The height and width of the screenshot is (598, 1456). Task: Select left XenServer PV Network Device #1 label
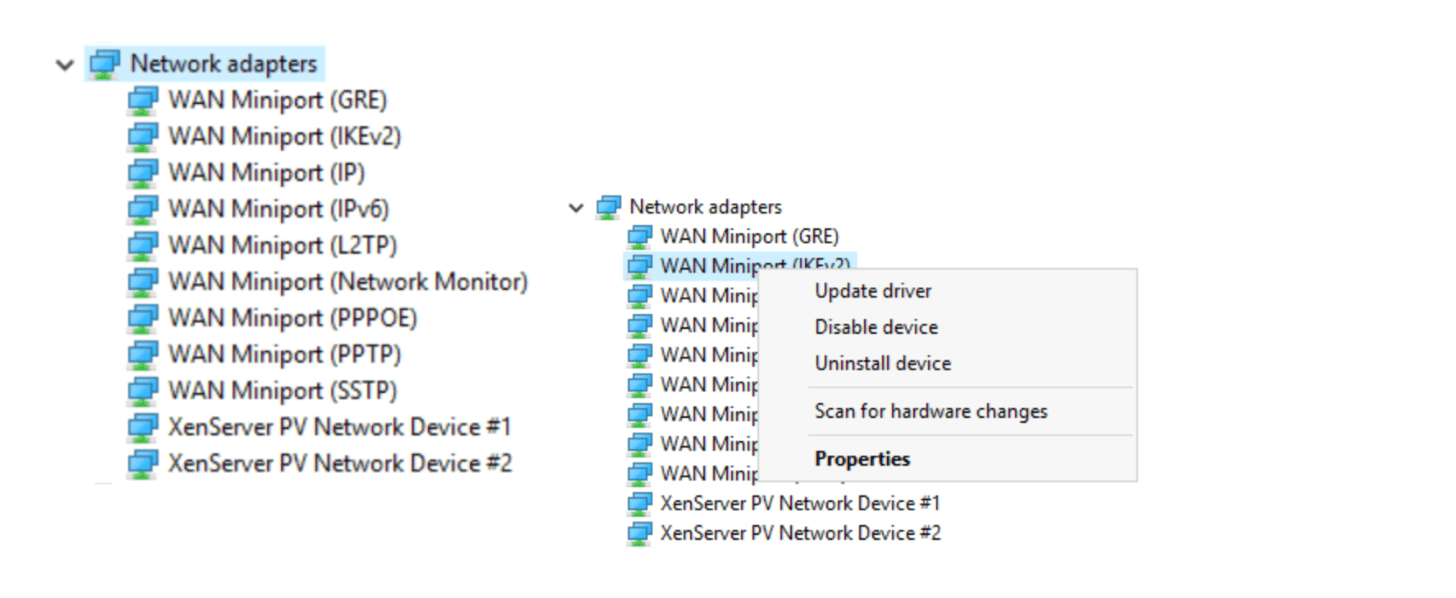[x=339, y=427]
